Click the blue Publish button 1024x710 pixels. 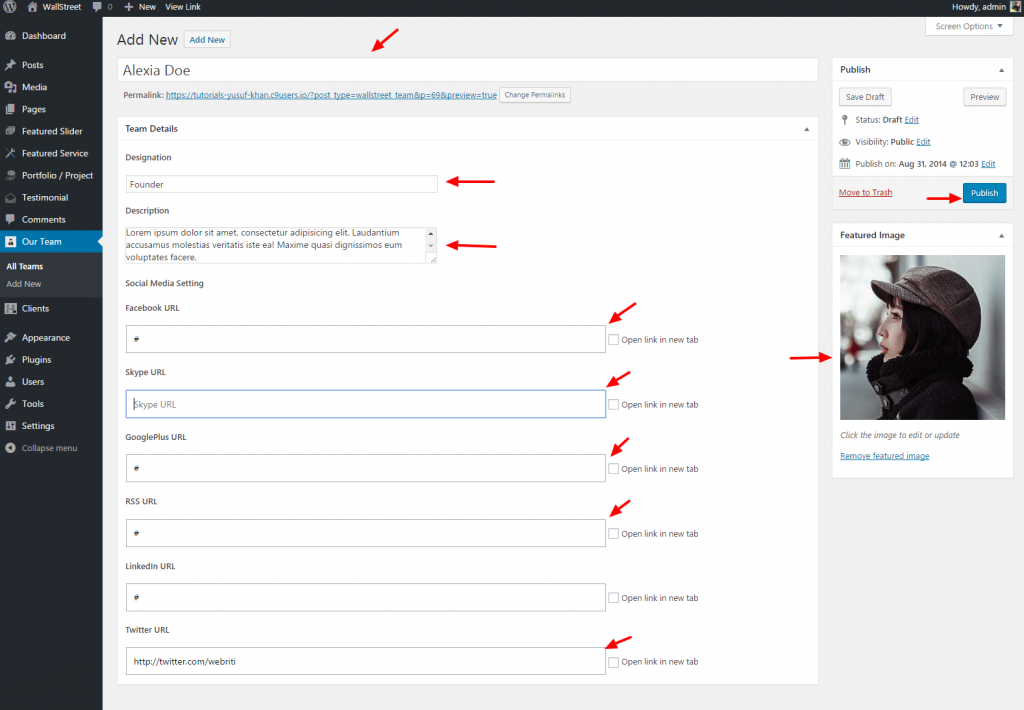coord(984,193)
